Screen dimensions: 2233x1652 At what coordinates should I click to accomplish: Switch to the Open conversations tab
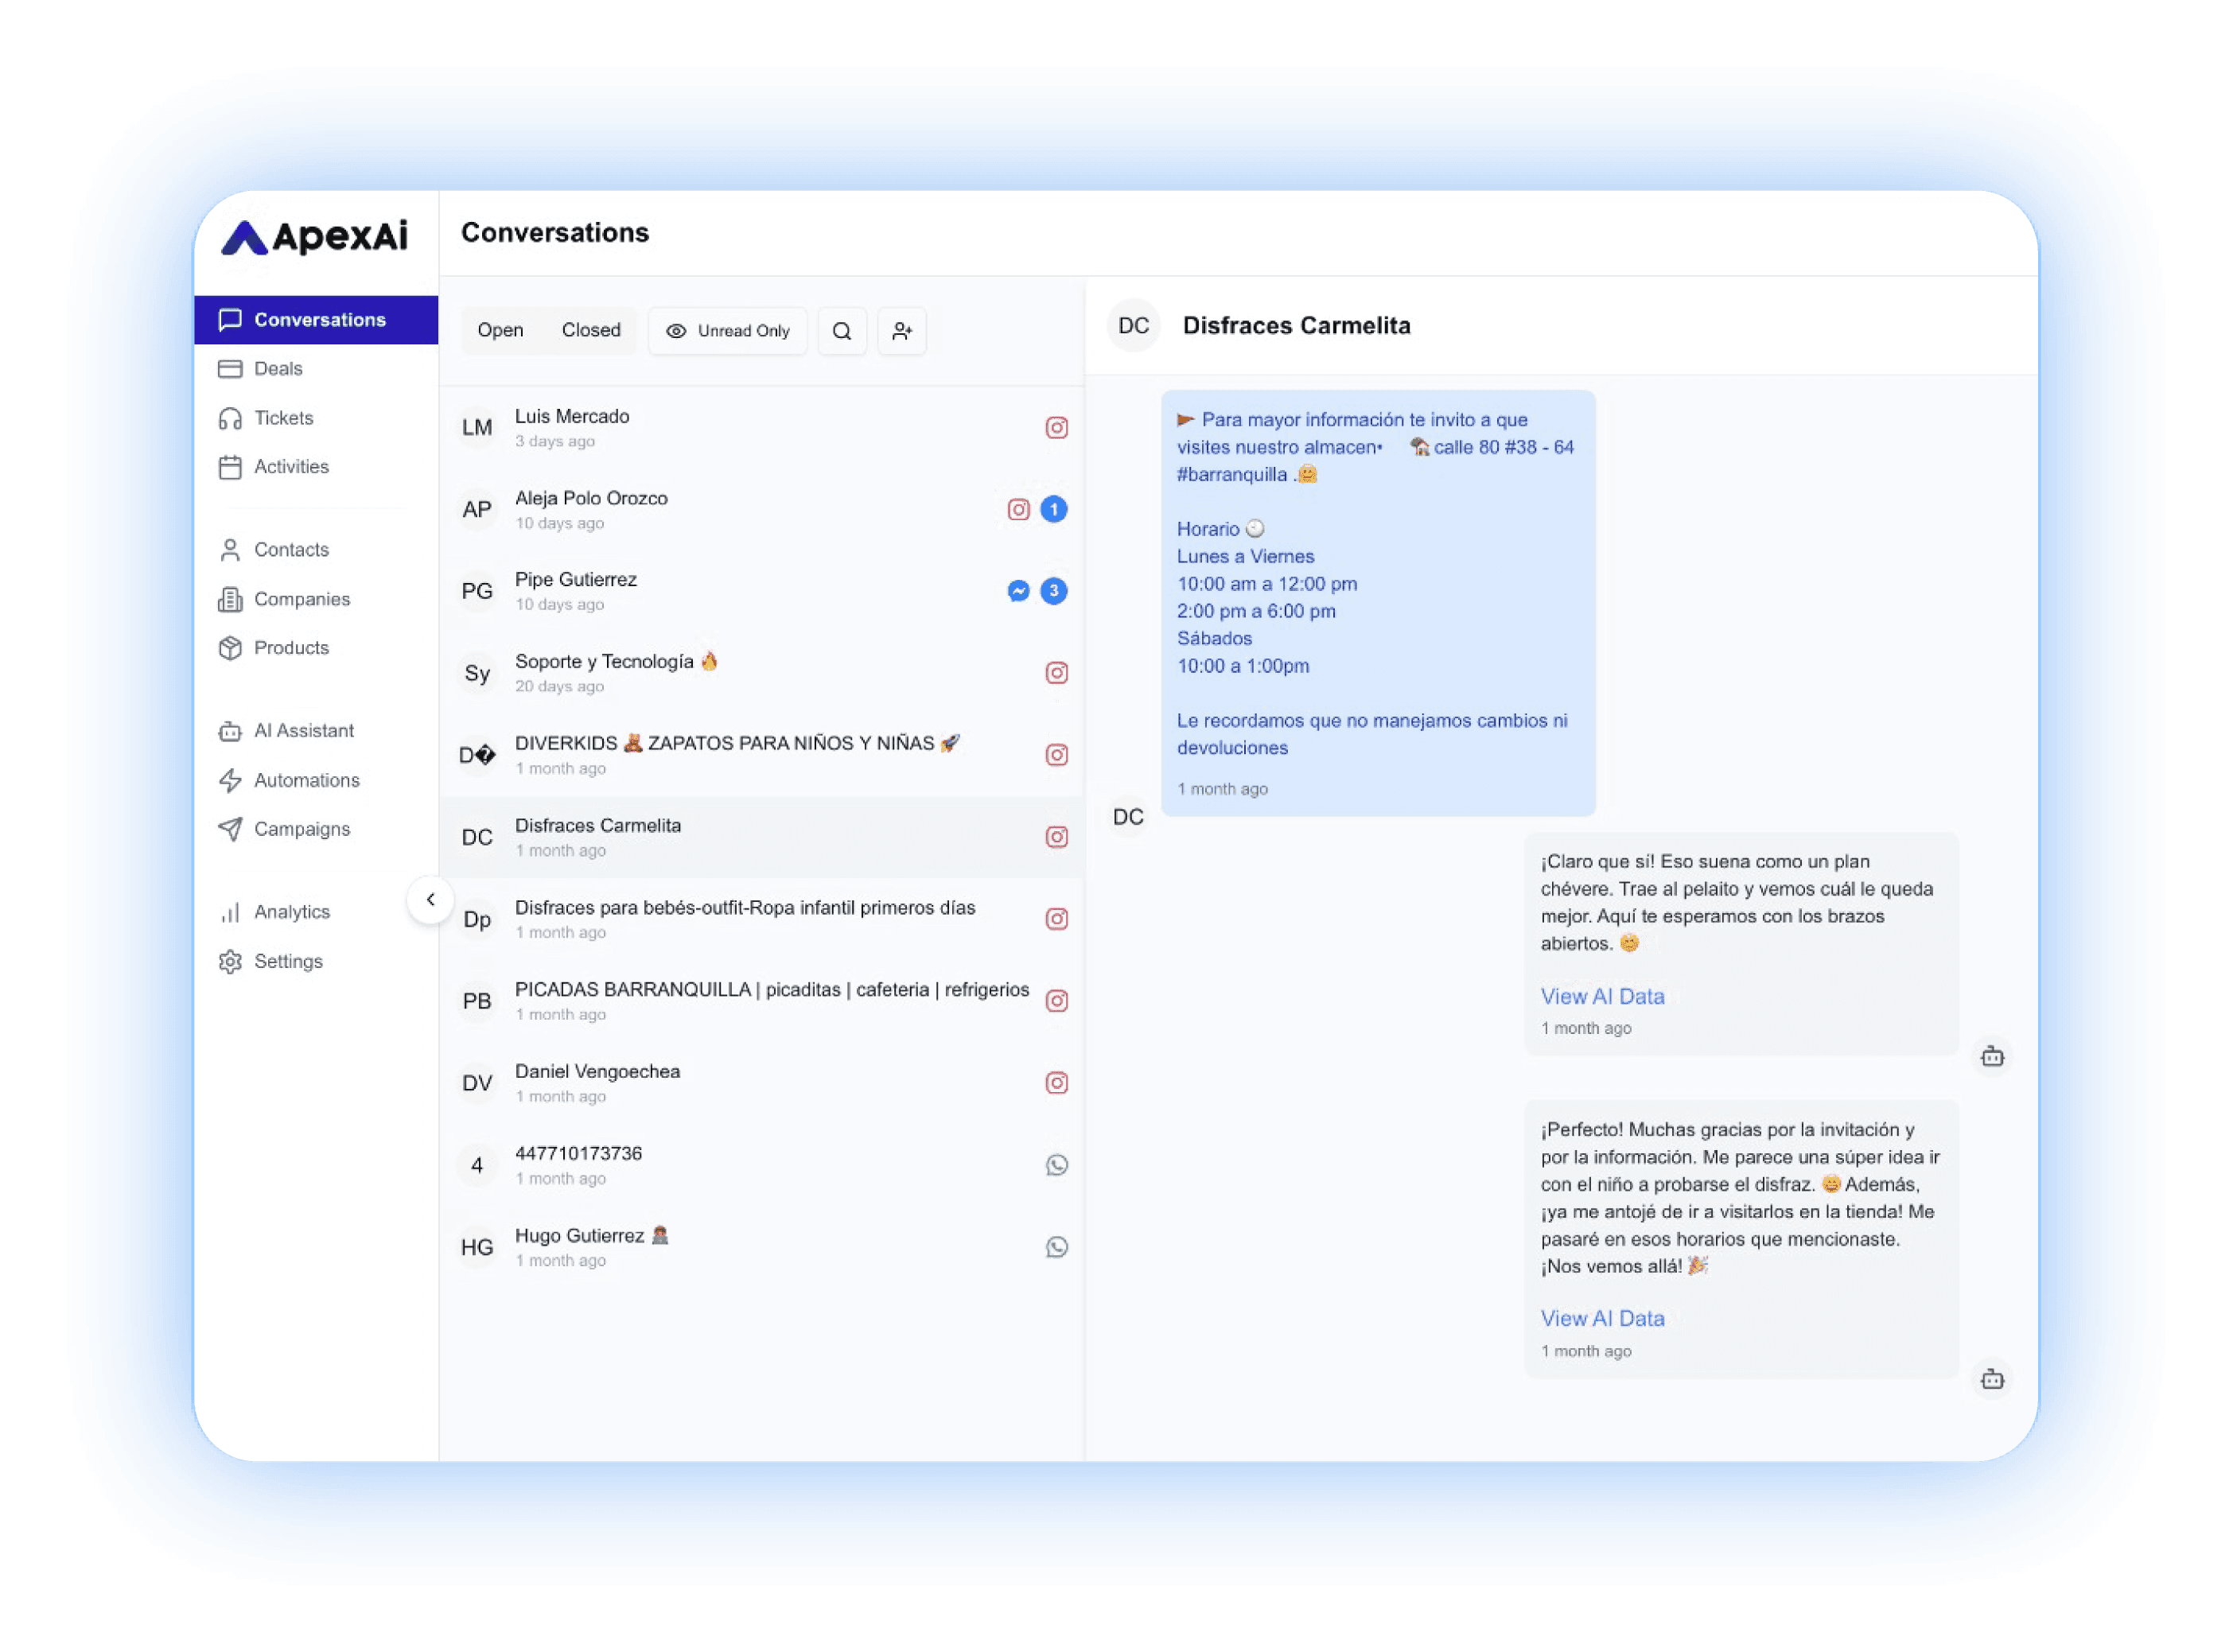point(500,330)
